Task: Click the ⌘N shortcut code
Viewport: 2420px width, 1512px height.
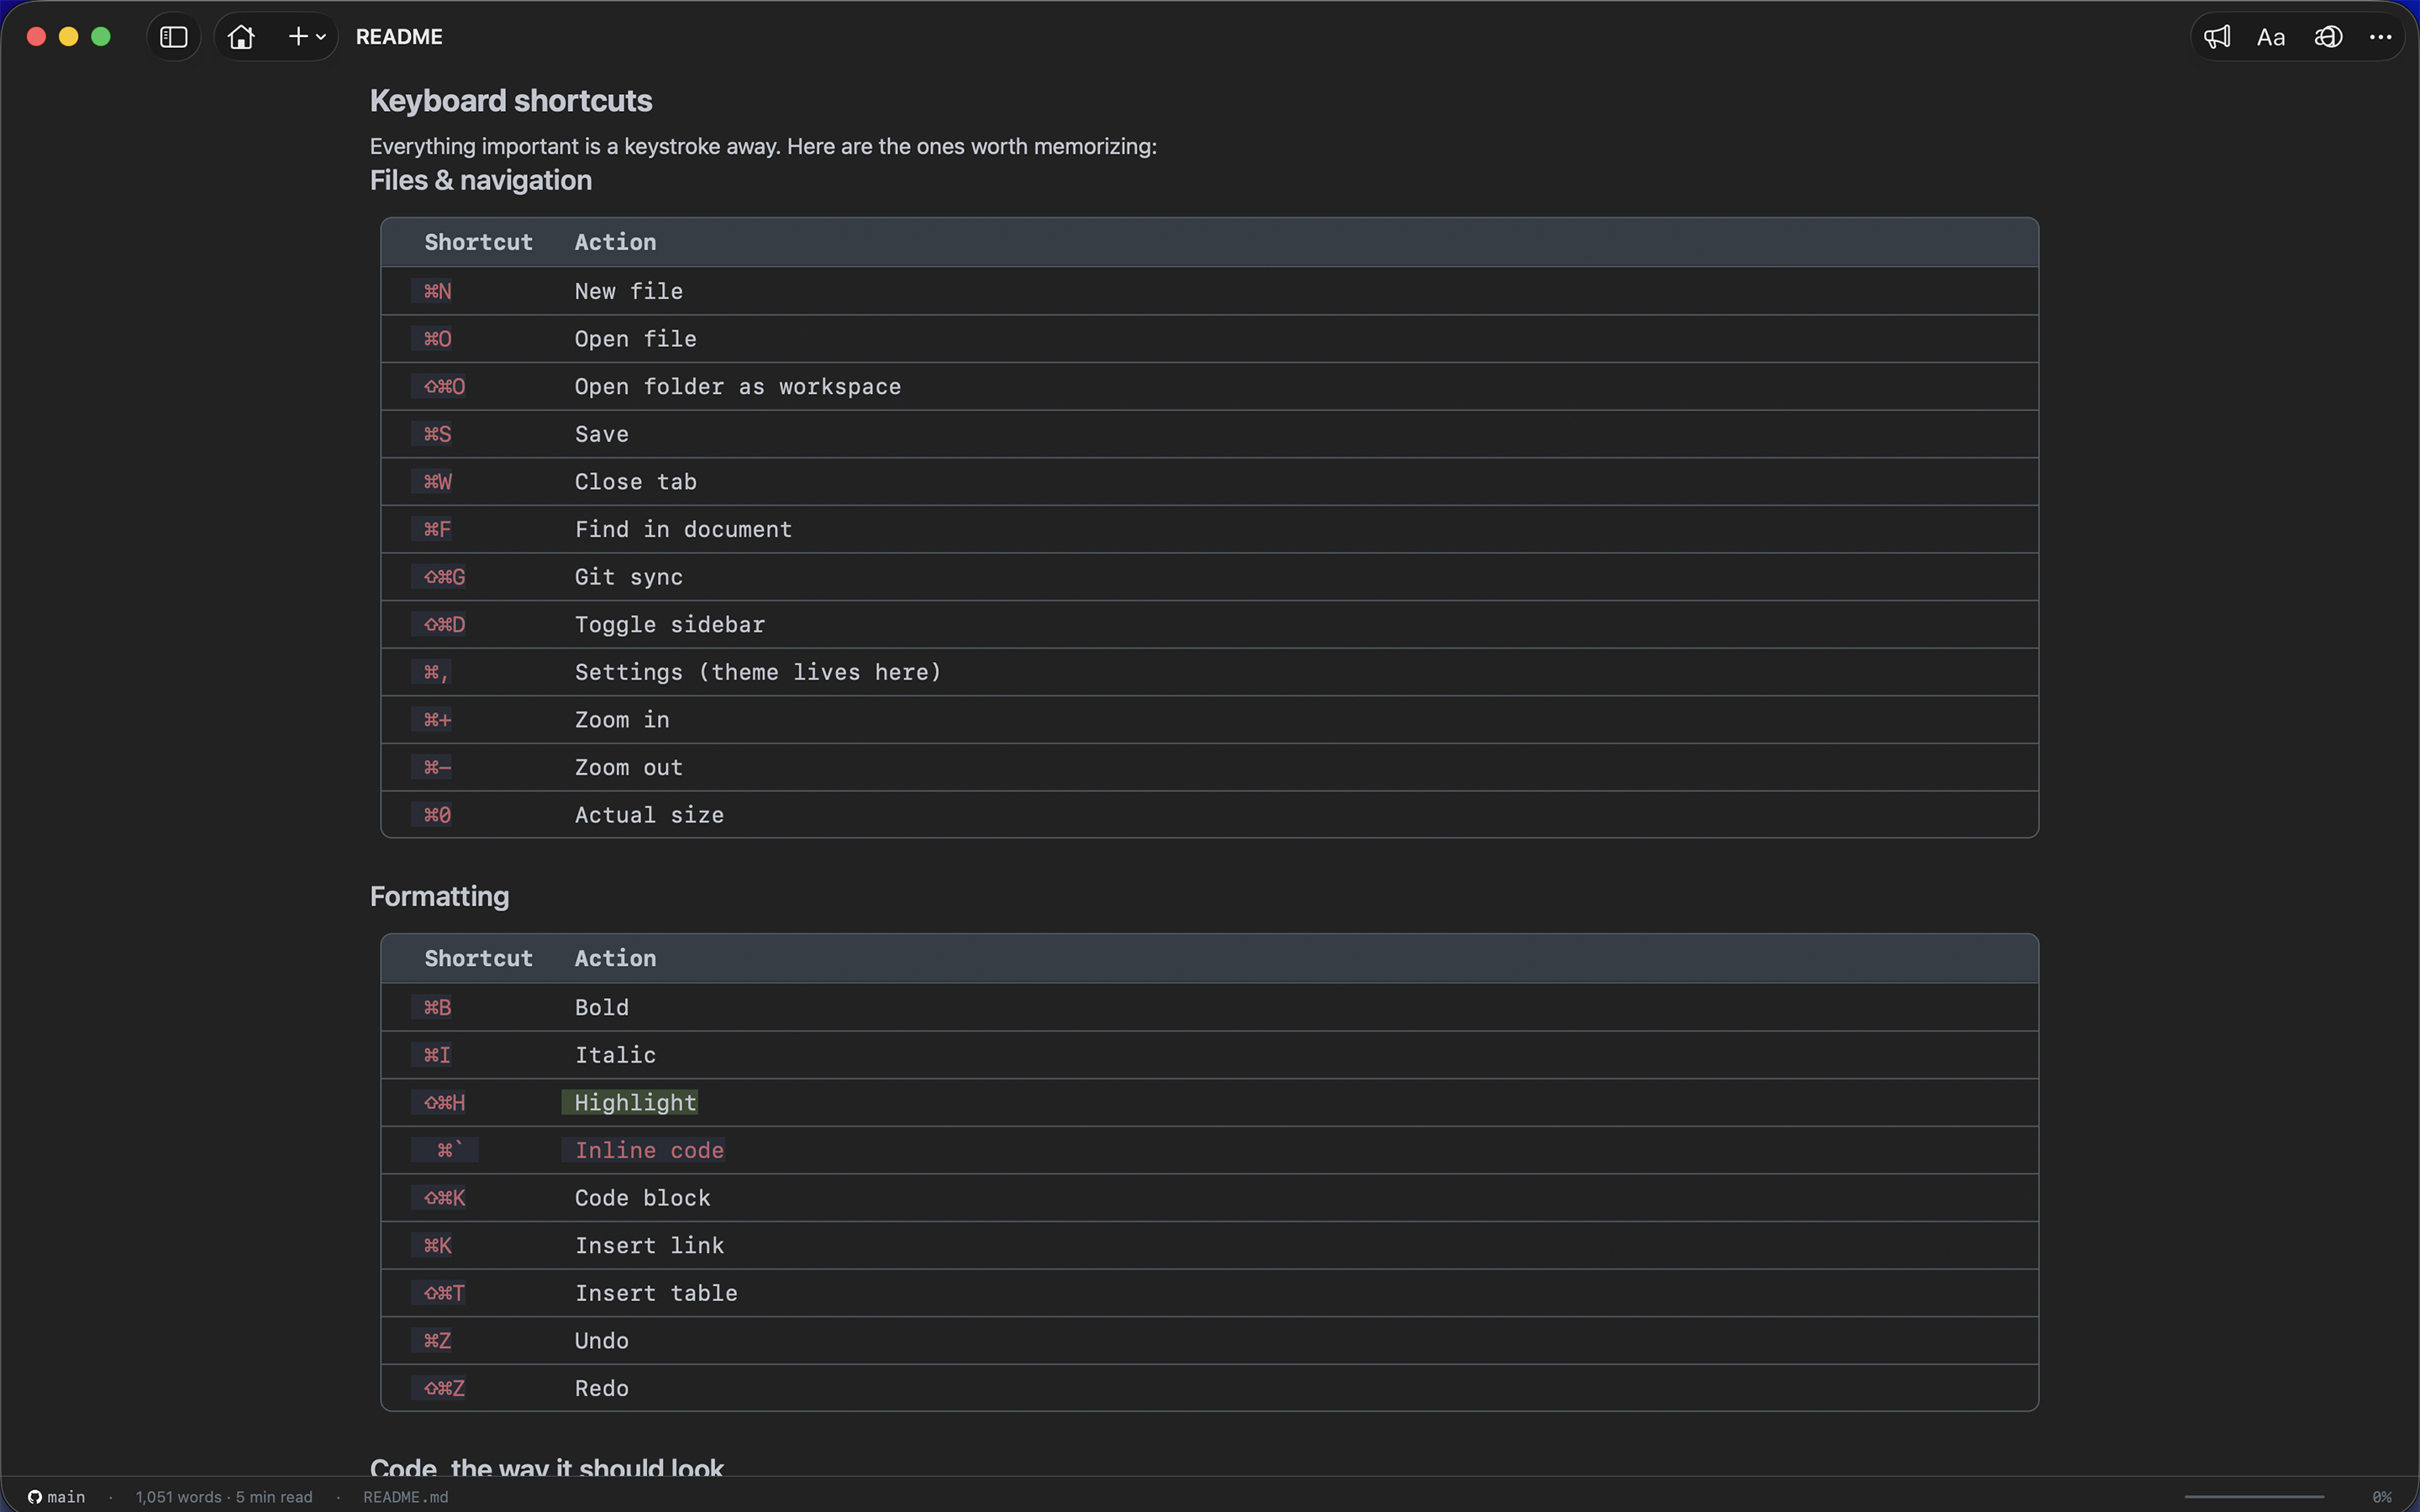Action: [437, 291]
